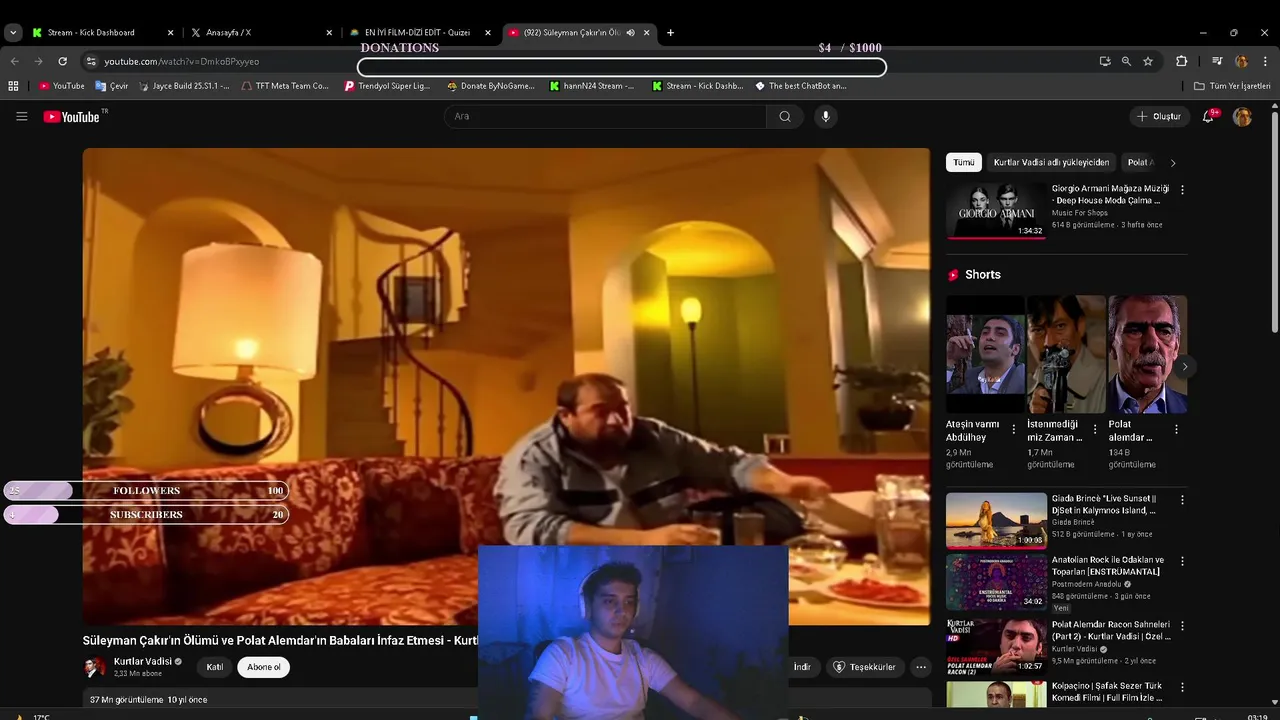Screen dimensions: 1280x720
Task: Mute the Süleyman Çakır tab audio icon
Action: point(630,33)
